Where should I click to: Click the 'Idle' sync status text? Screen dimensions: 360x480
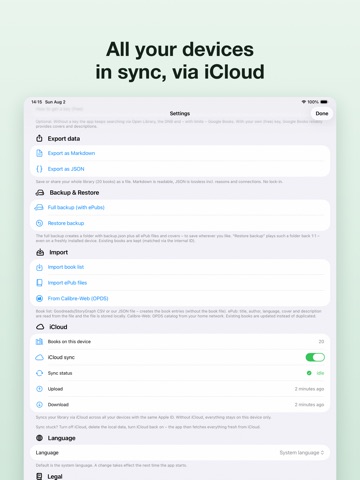[x=320, y=373]
